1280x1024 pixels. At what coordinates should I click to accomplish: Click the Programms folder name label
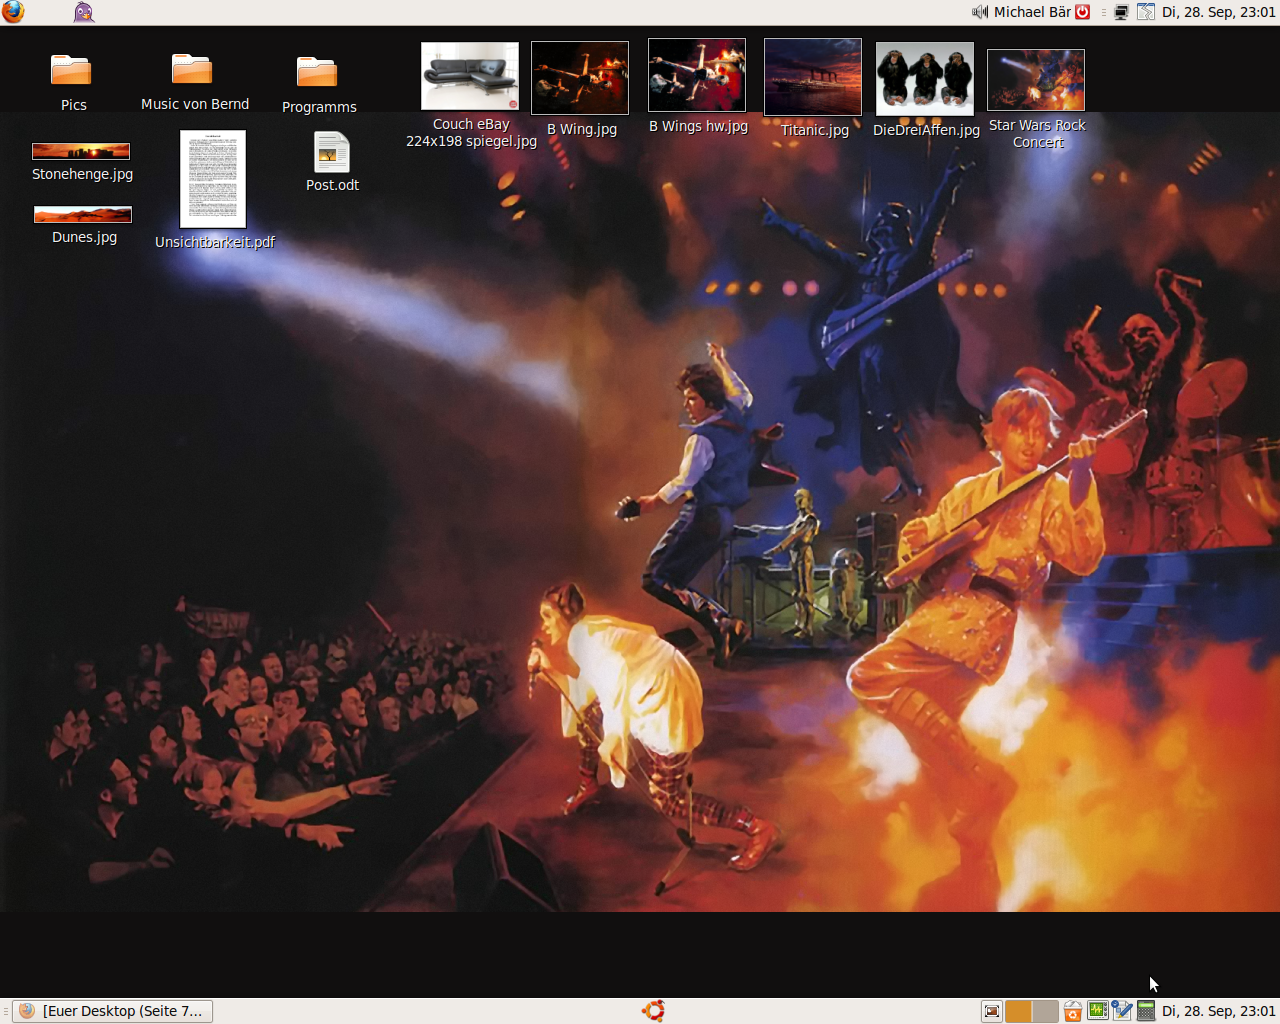[319, 107]
